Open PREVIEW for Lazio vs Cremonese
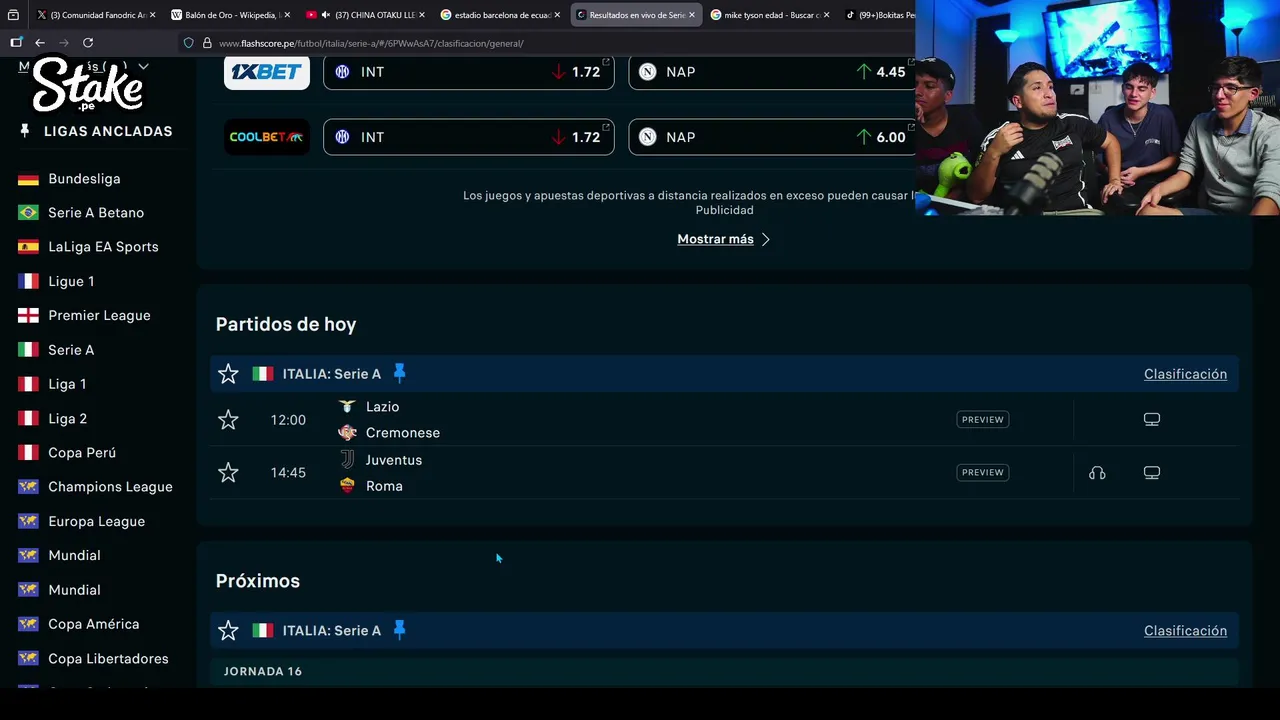The height and width of the screenshot is (720, 1280). (x=983, y=420)
